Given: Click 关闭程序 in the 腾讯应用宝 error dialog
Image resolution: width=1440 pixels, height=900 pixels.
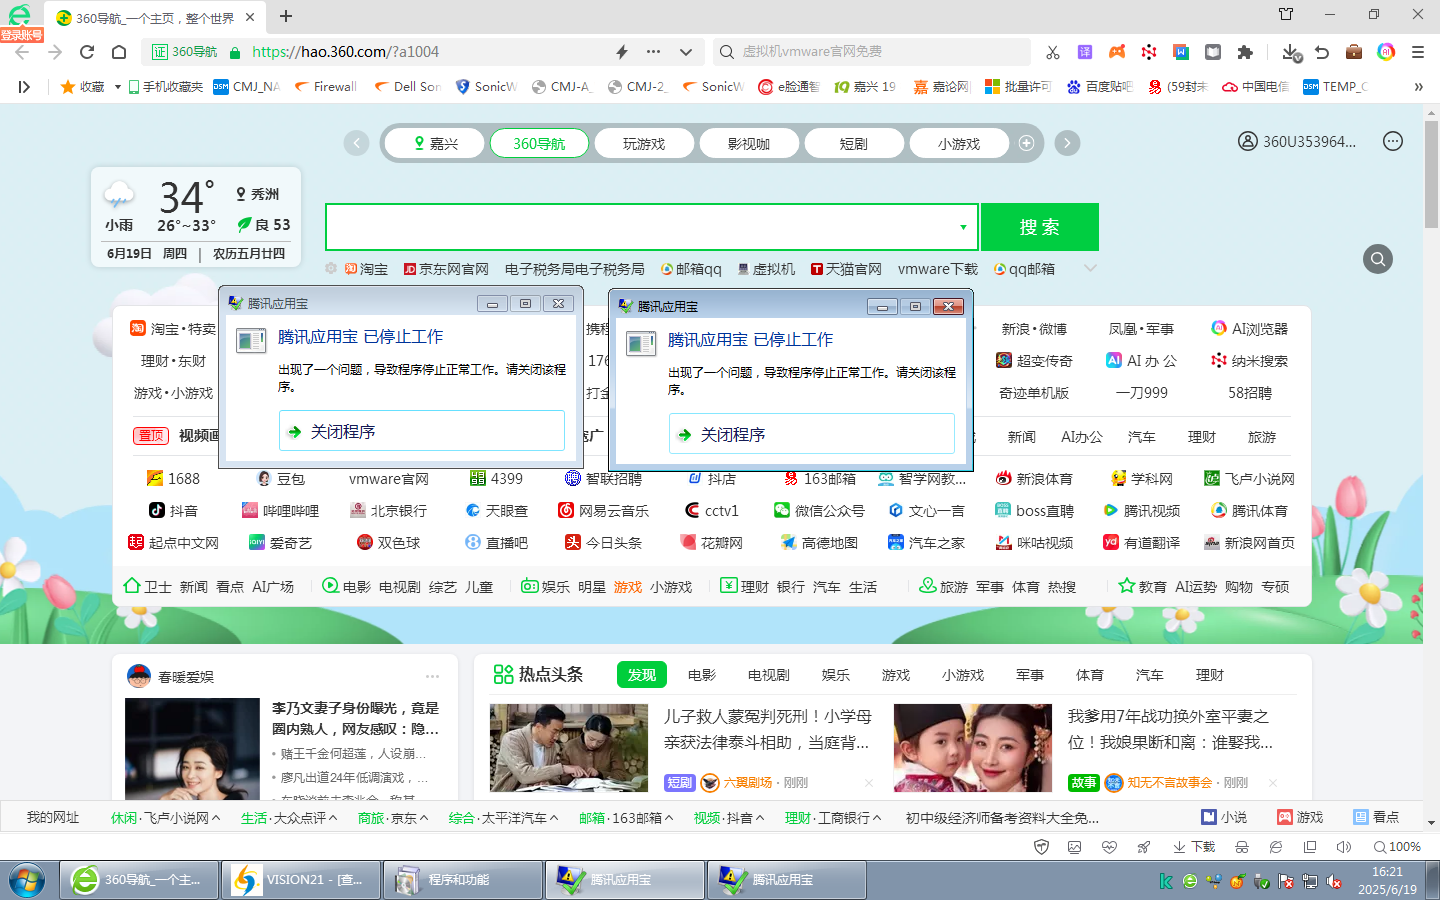Looking at the screenshot, I should point(812,434).
